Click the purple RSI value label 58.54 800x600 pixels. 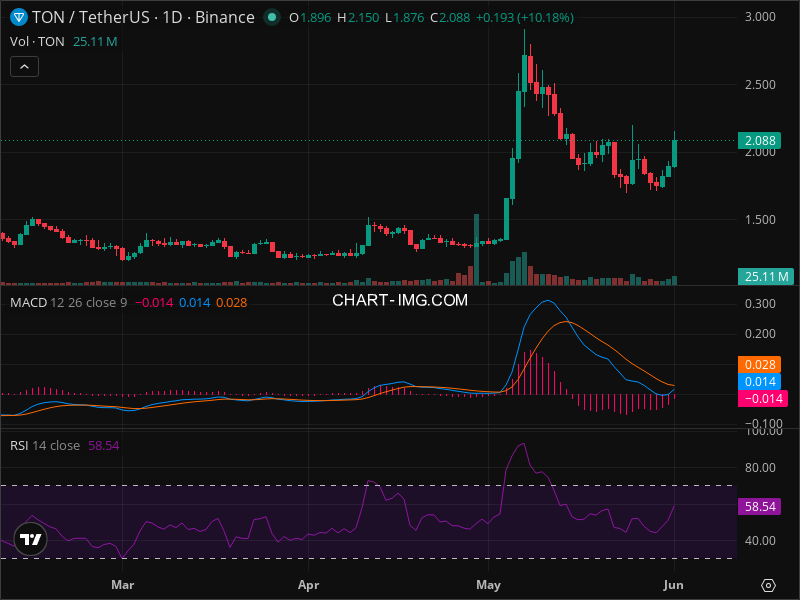click(760, 507)
